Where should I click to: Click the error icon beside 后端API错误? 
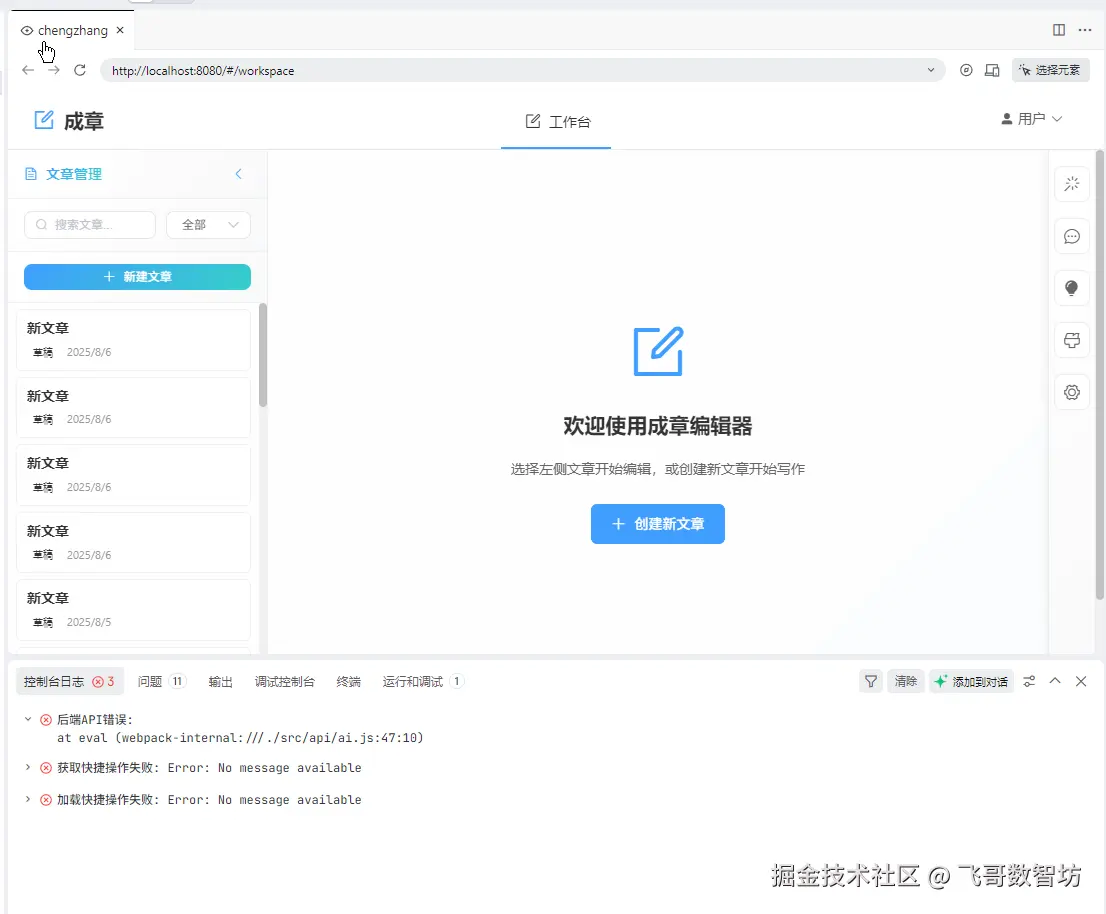point(46,720)
